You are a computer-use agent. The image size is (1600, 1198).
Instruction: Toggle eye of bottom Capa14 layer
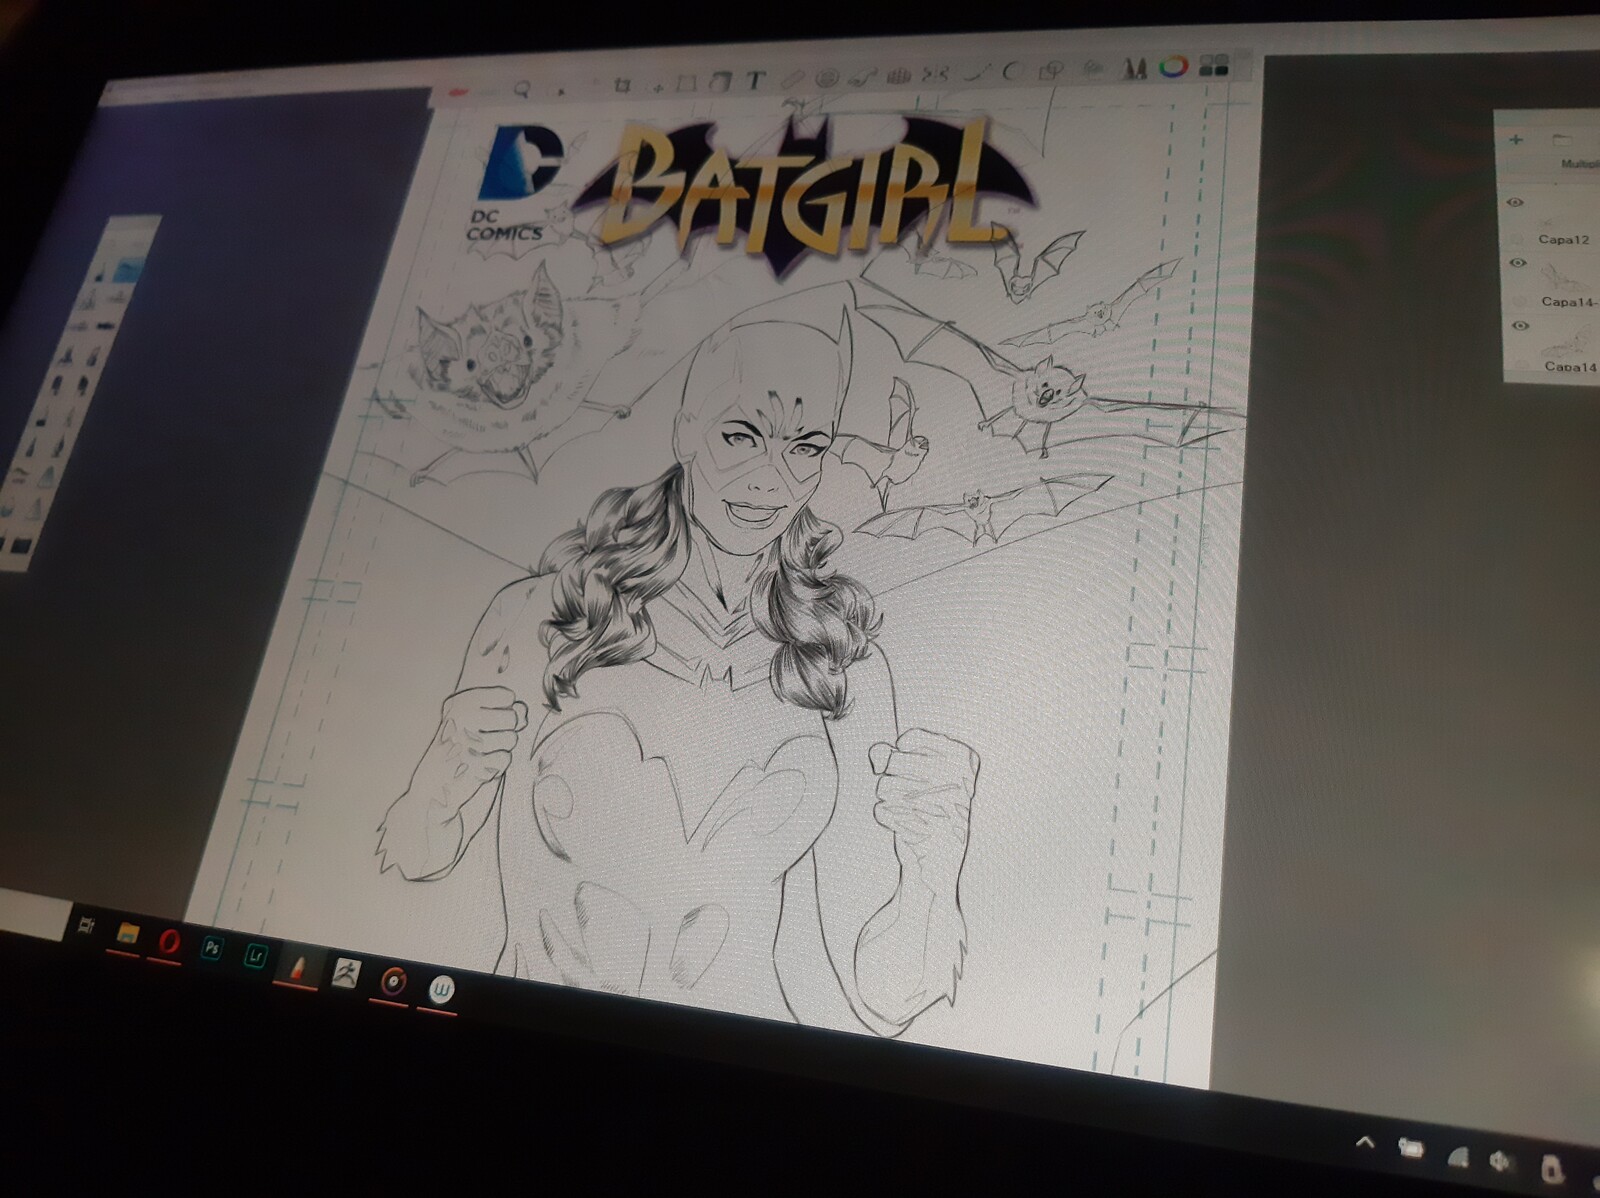pyautogui.click(x=1520, y=326)
